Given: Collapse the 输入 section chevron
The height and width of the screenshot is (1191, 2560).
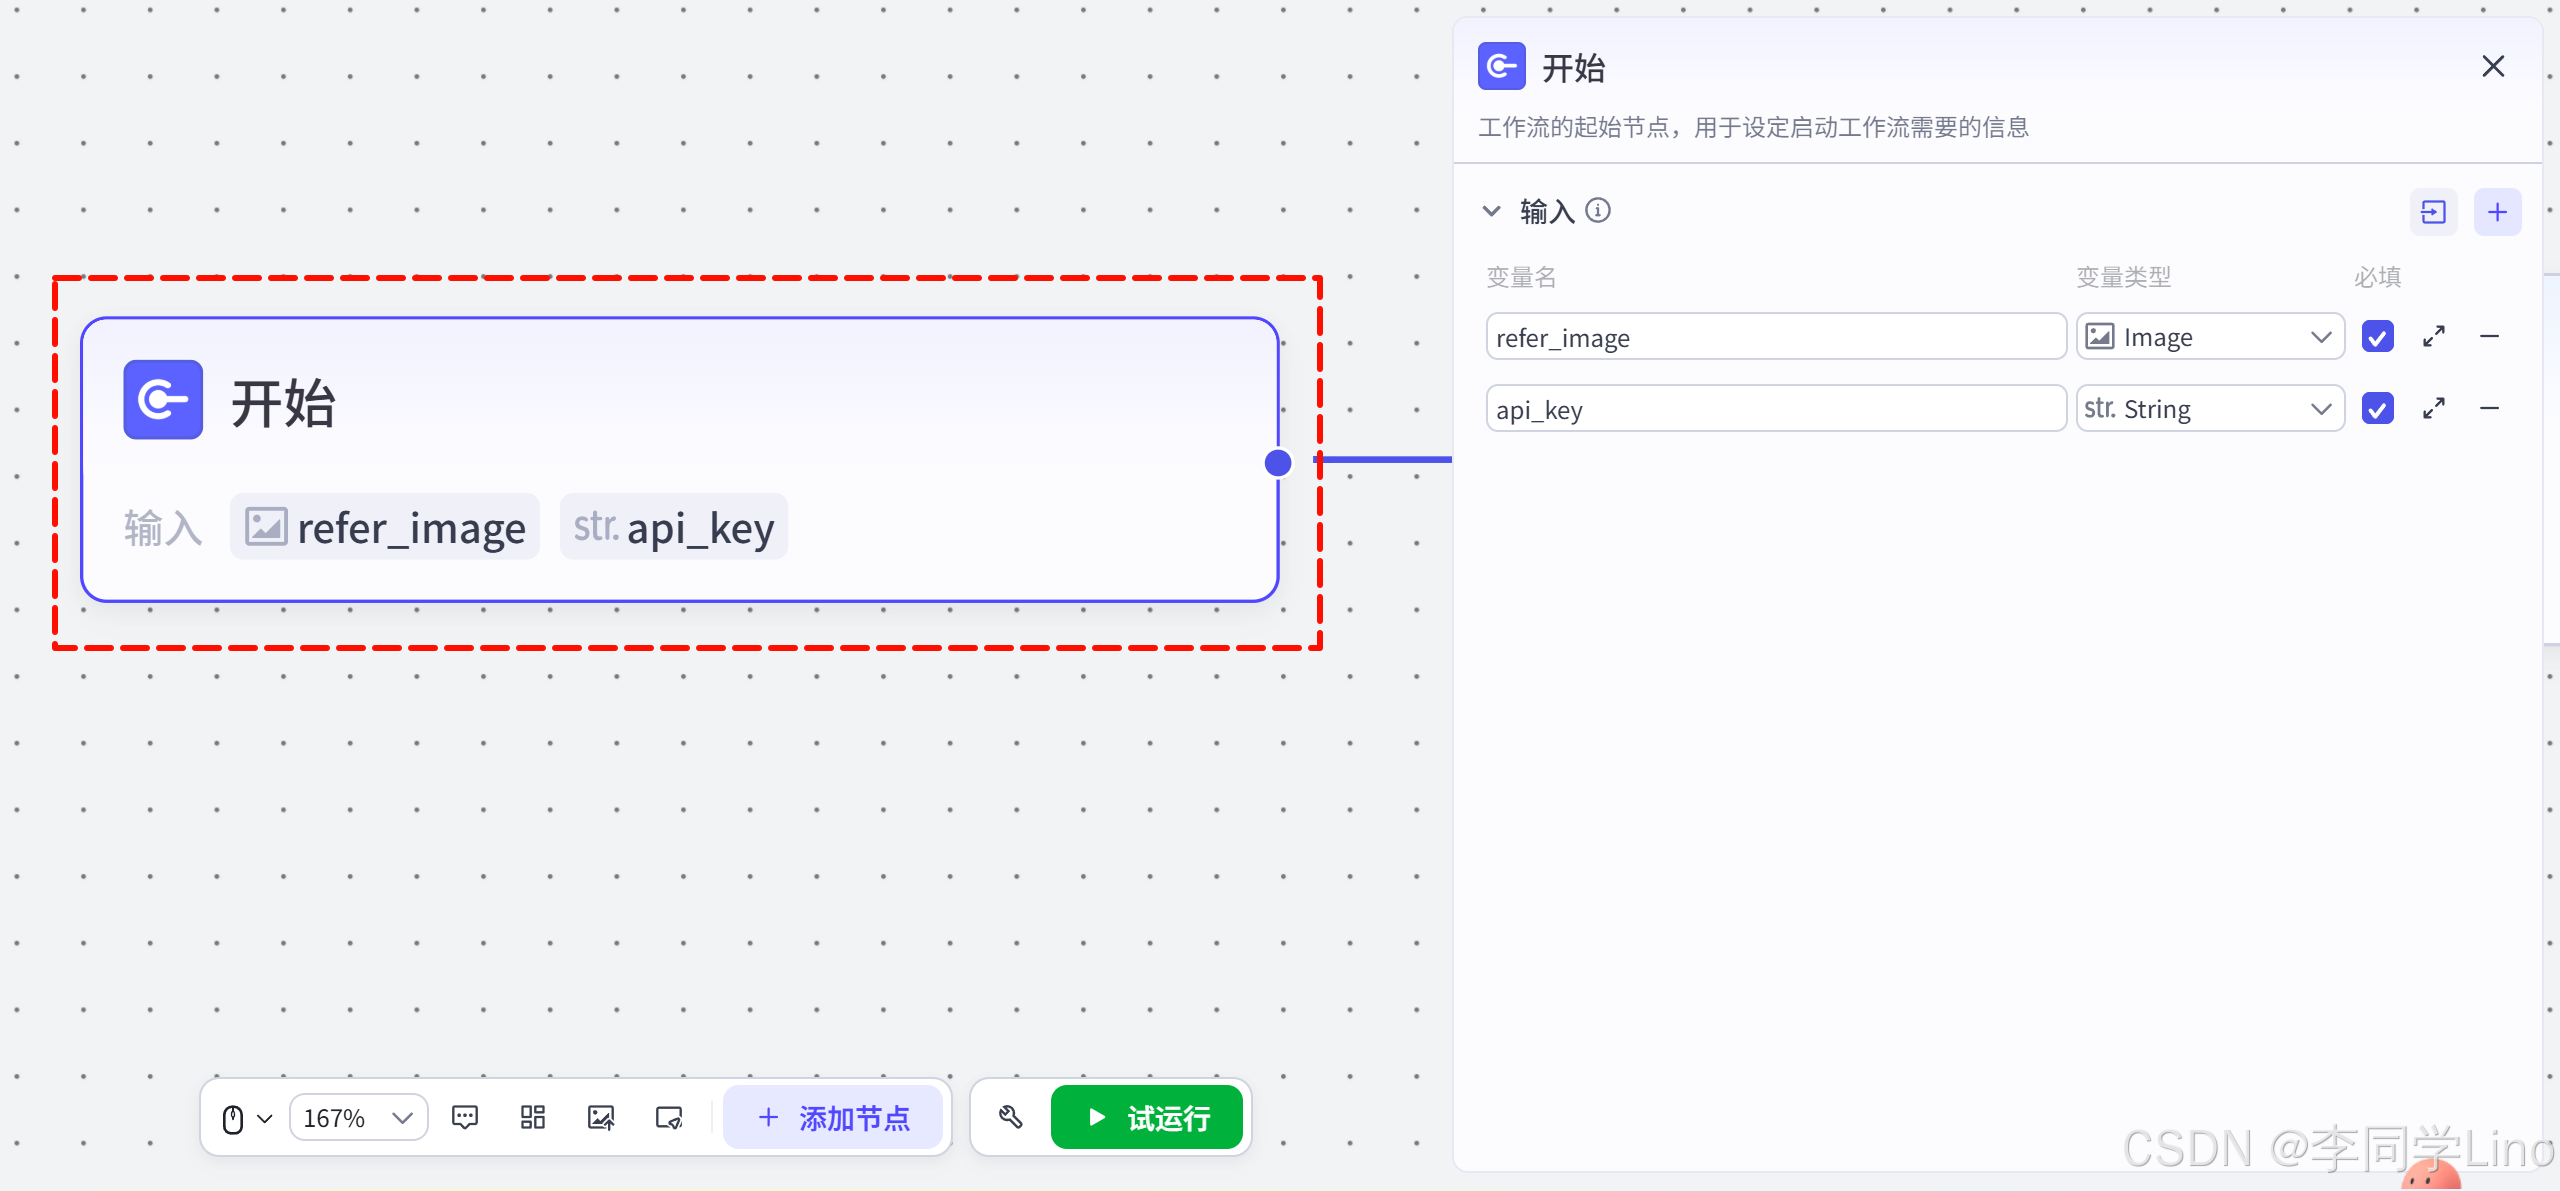Looking at the screenshot, I should point(1491,211).
